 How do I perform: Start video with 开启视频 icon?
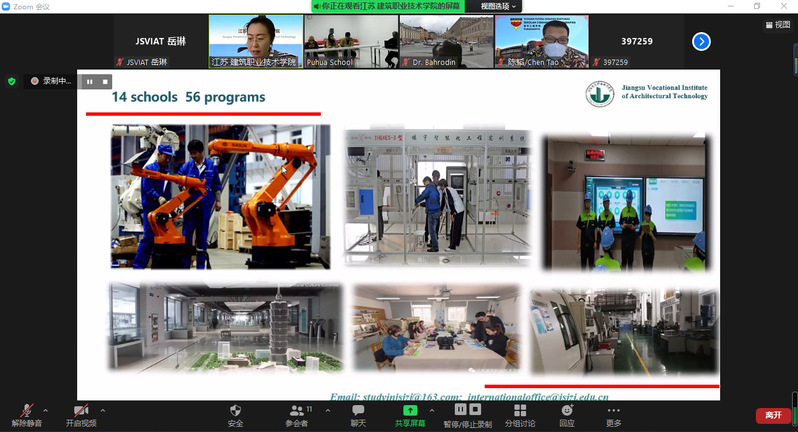point(81,412)
